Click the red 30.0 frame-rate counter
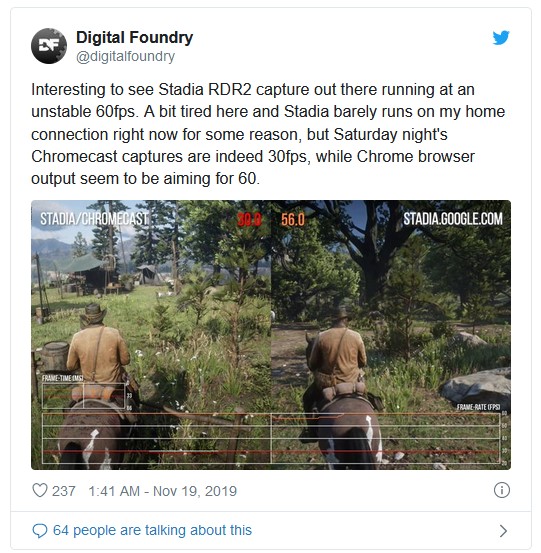This screenshot has width=541, height=553. click(x=249, y=220)
